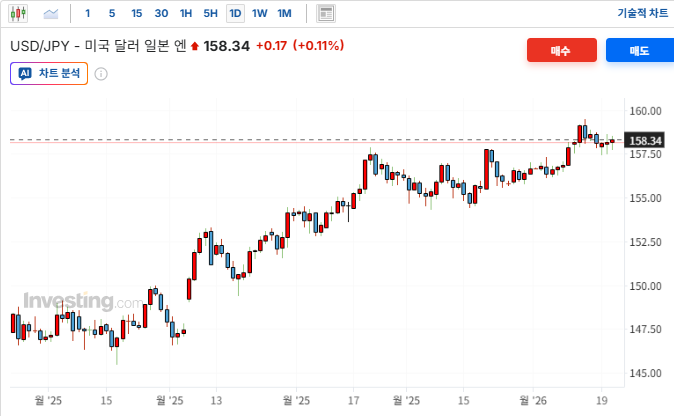Click the +0.17 price change value
Image resolution: width=674 pixels, height=416 pixels.
point(271,46)
